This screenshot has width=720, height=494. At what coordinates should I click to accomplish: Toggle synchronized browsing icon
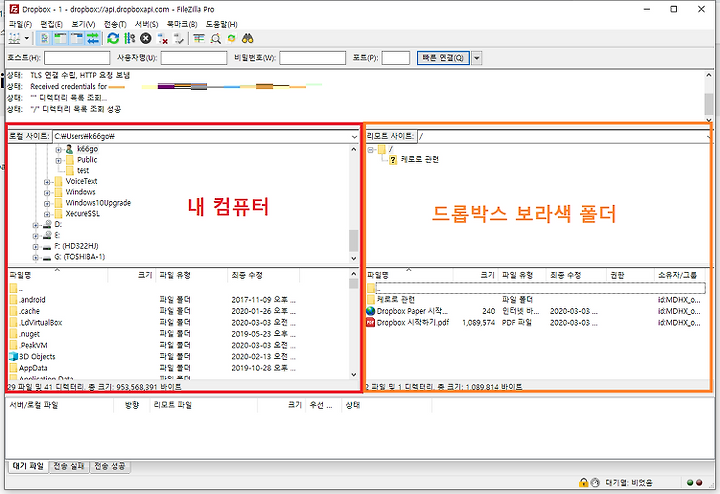[231, 39]
